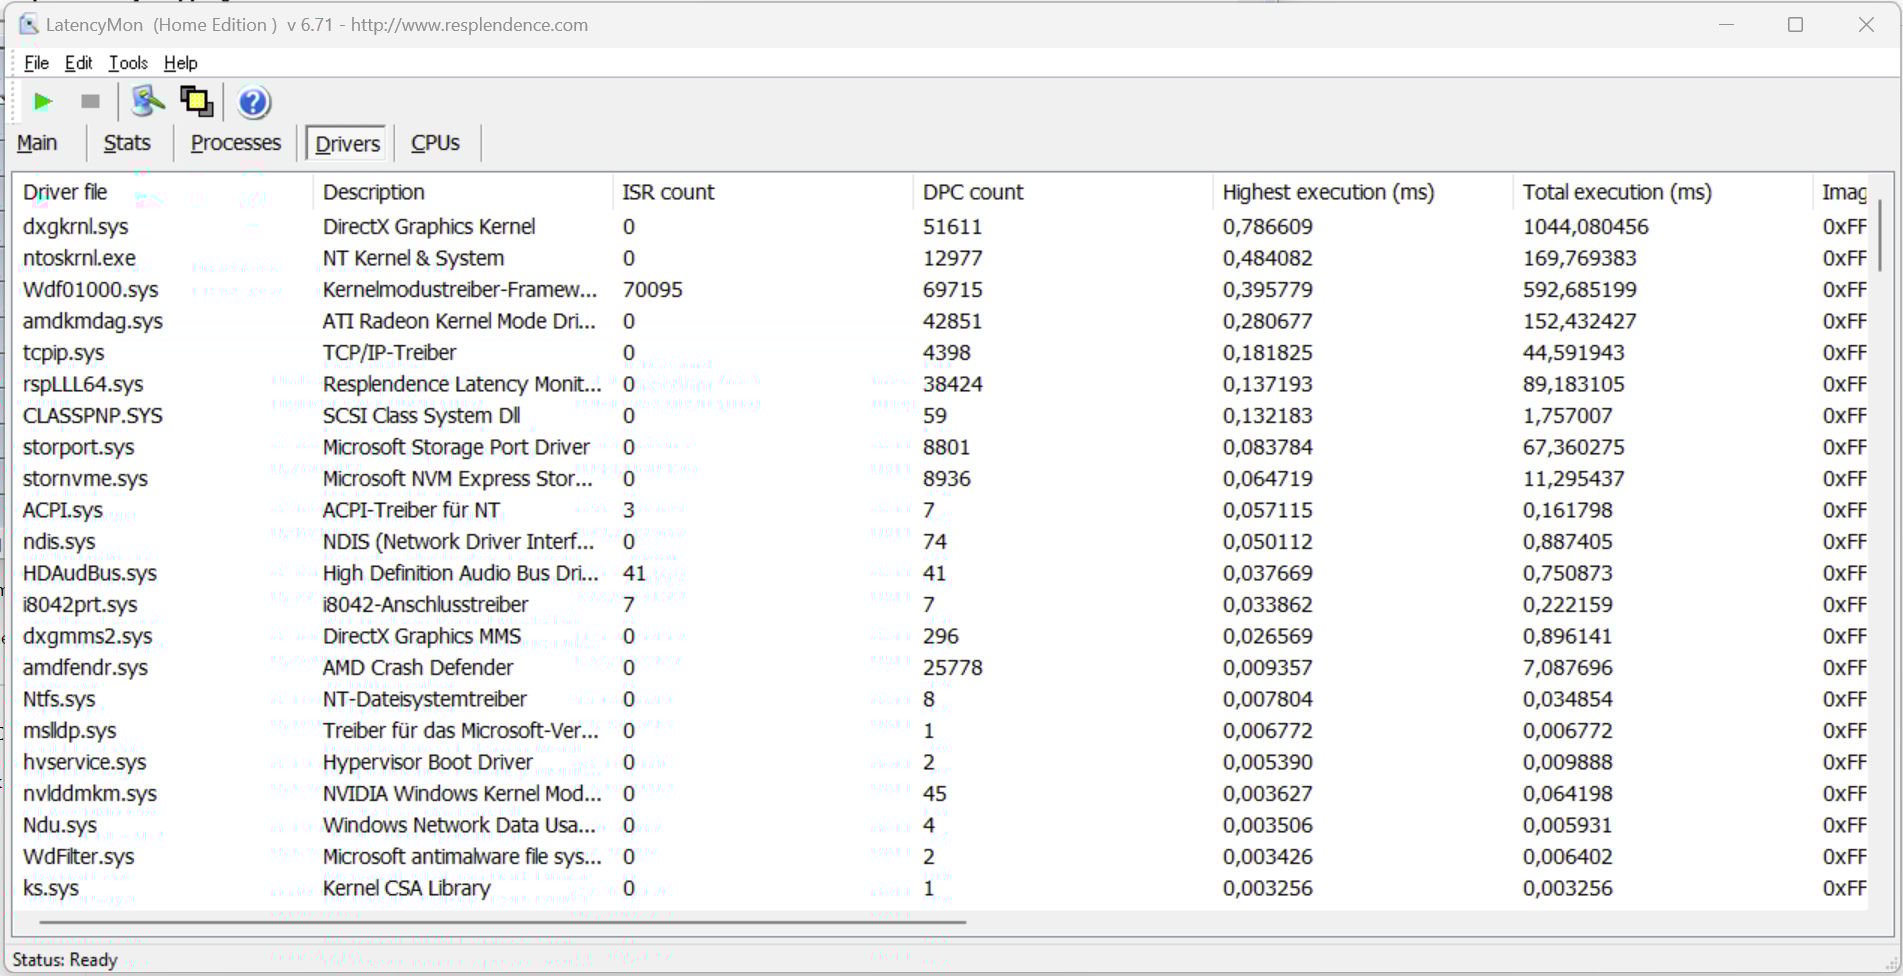This screenshot has width=1903, height=976.
Task: Open the blue help question mark icon
Action: click(x=254, y=102)
